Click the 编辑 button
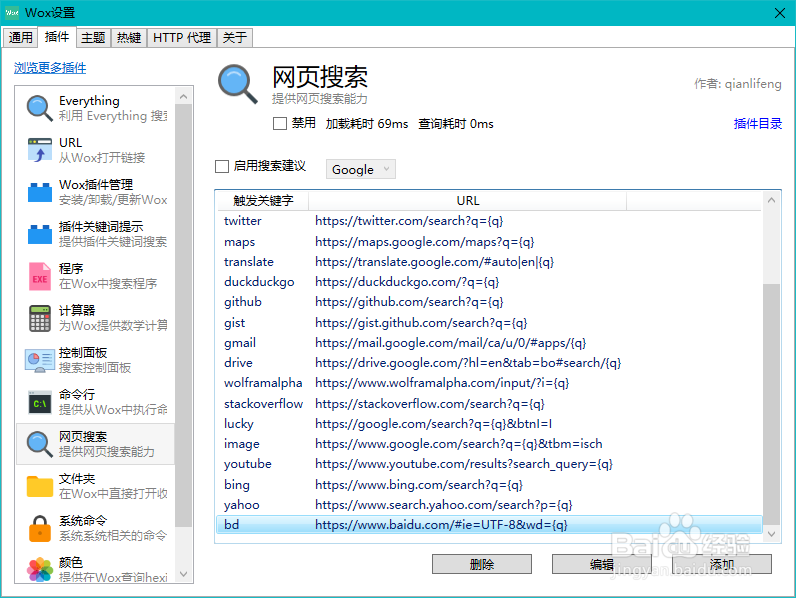The width and height of the screenshot is (796, 598). (602, 564)
